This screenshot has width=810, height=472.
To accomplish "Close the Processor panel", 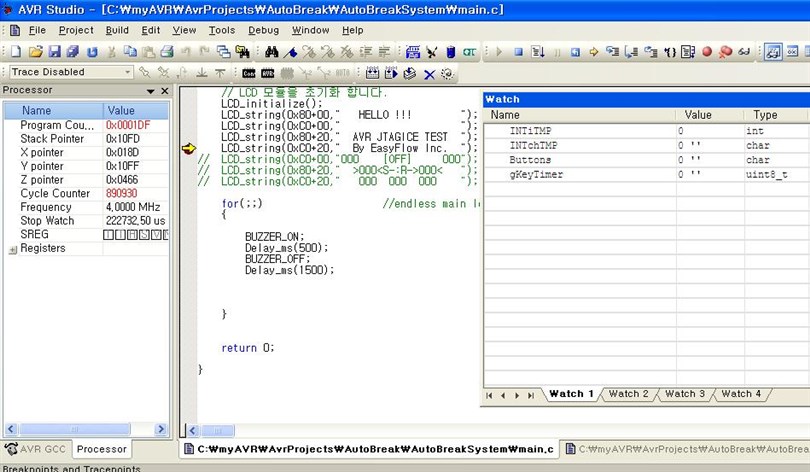I will tap(165, 91).
